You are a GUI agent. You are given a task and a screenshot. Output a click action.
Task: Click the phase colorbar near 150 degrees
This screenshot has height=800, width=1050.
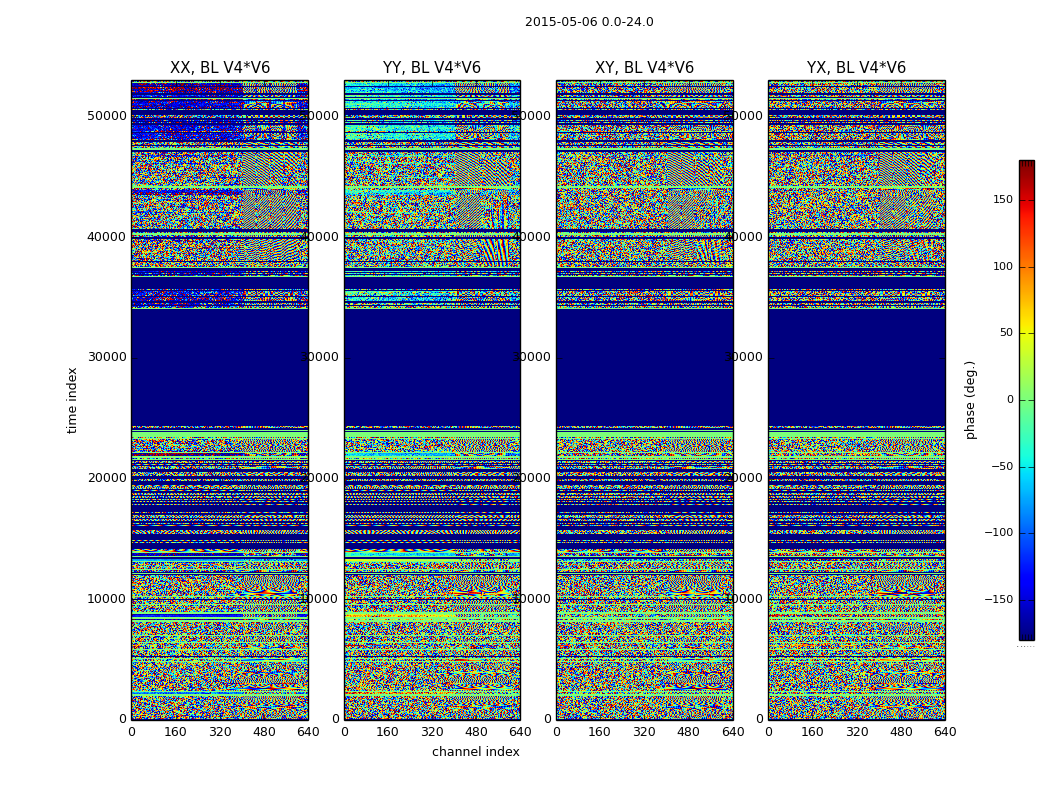(x=1027, y=199)
